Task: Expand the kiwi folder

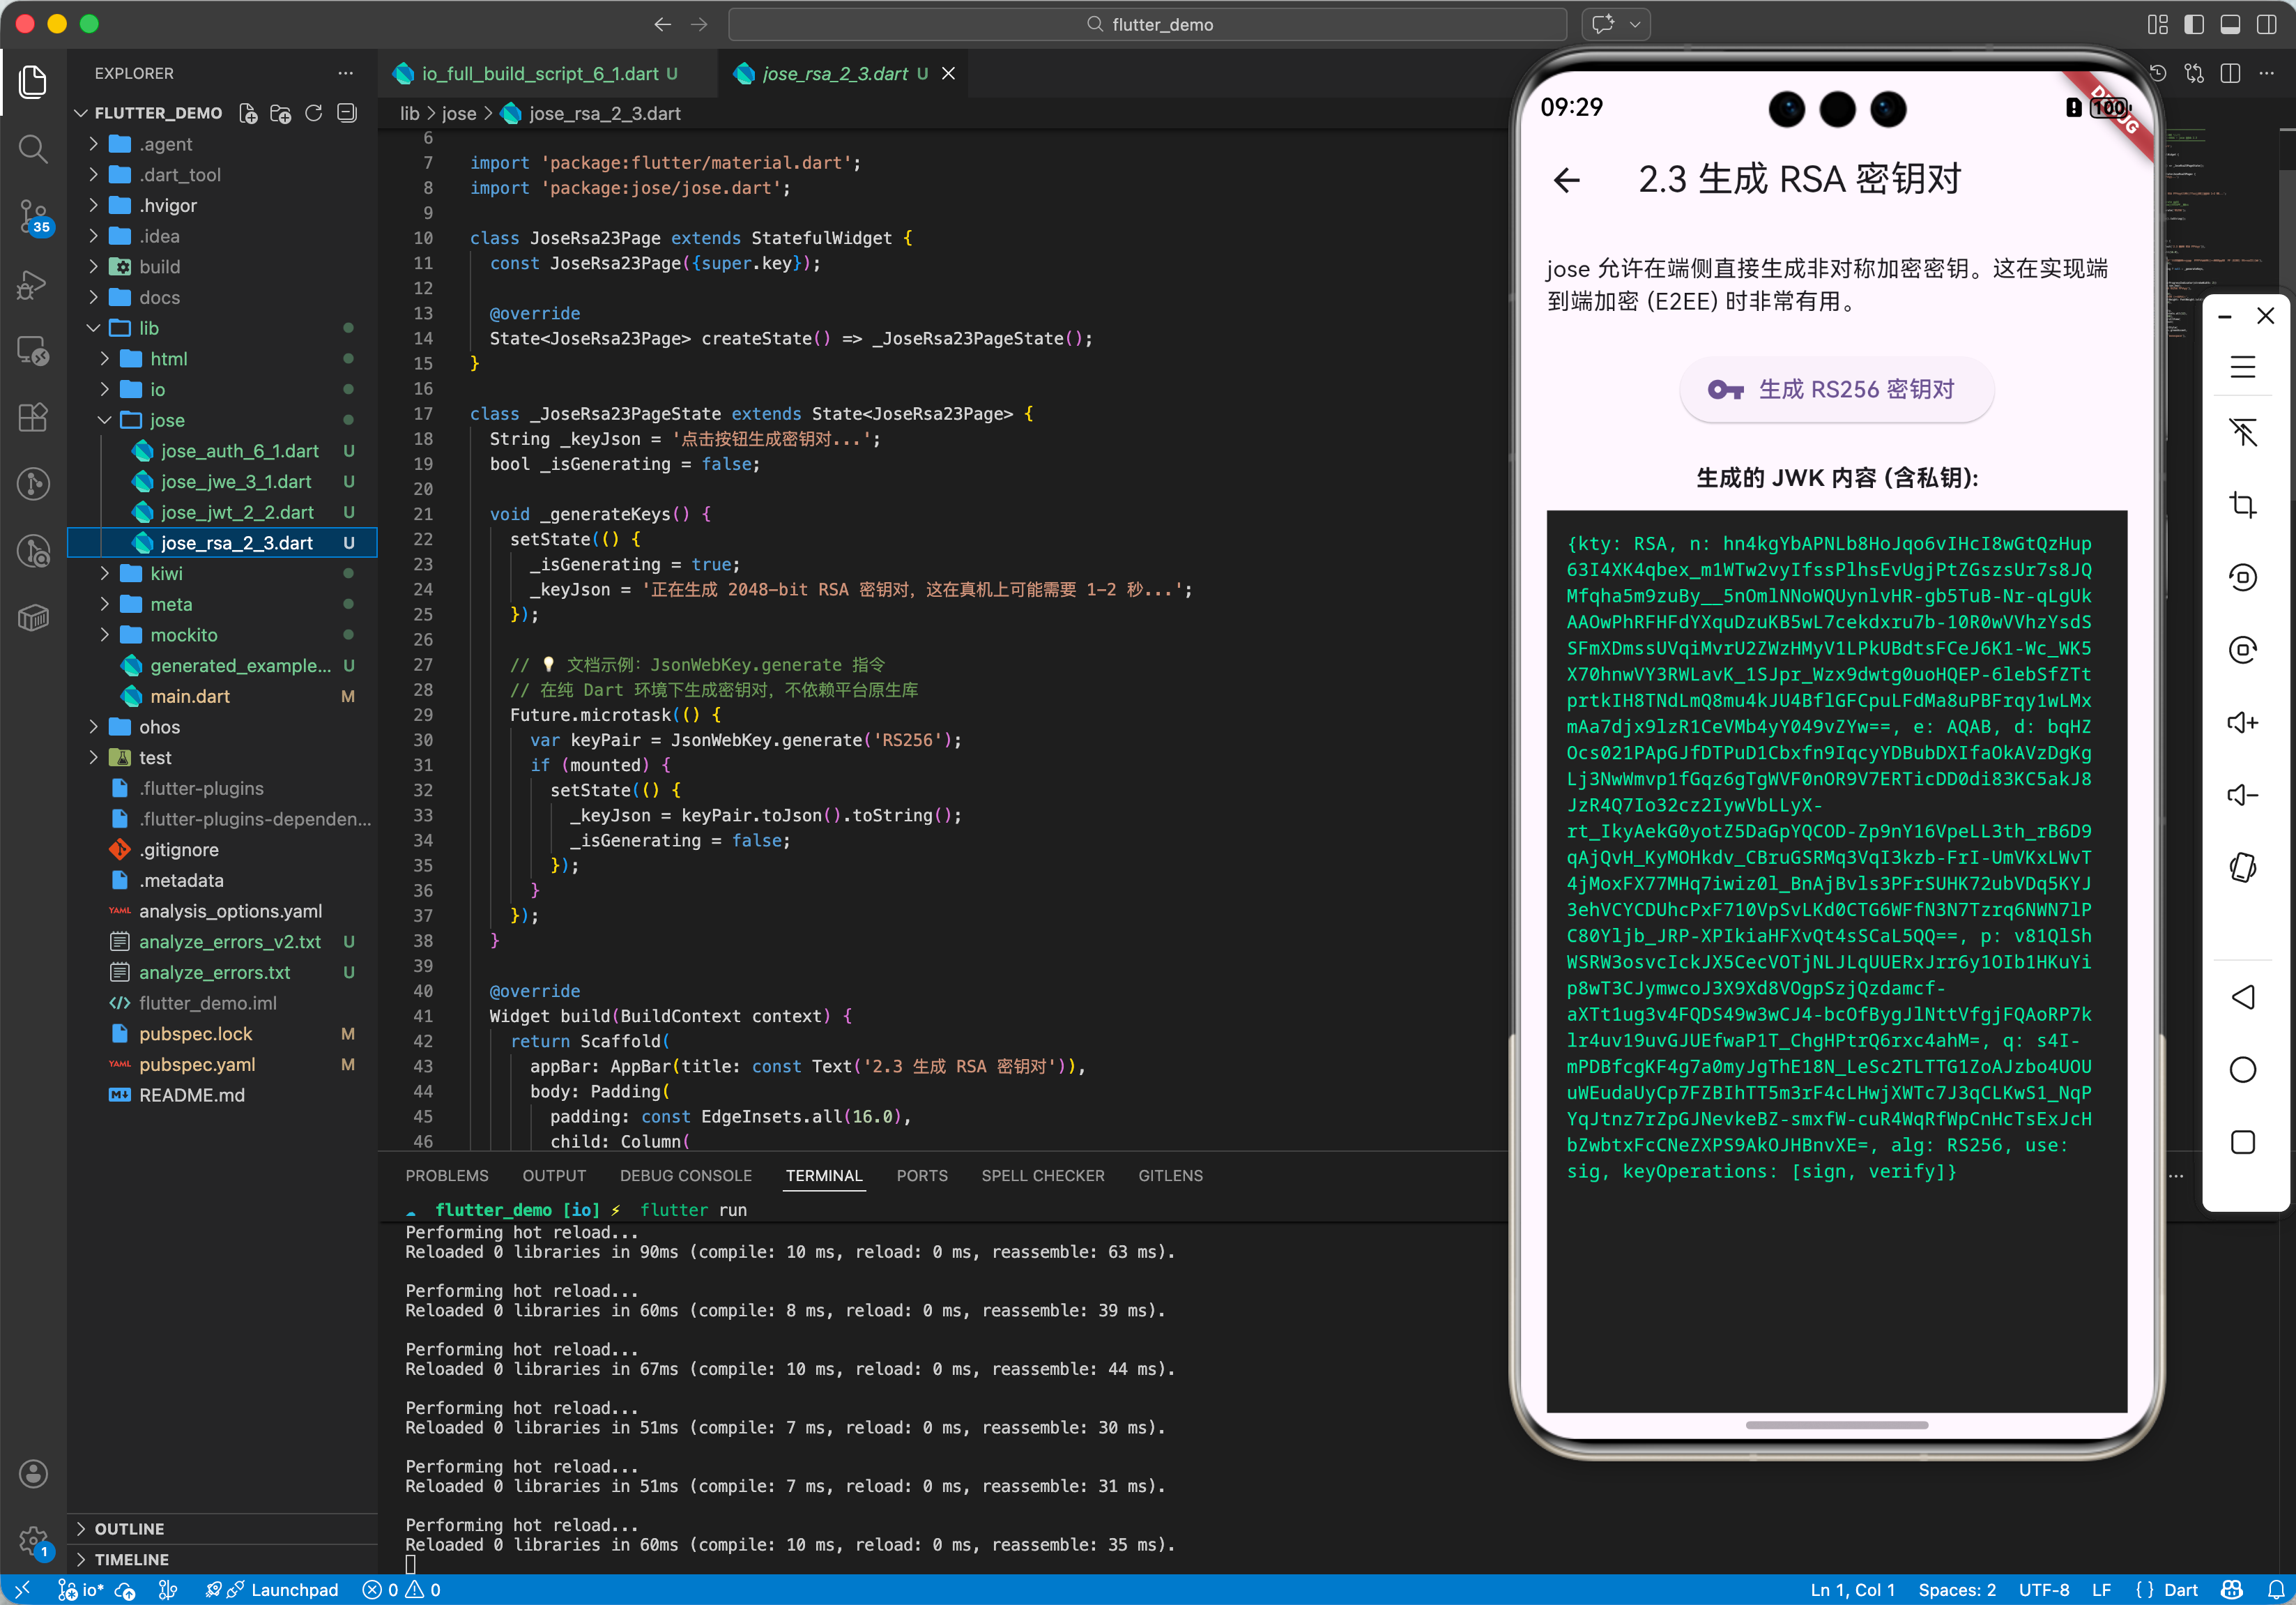Action: (x=166, y=573)
